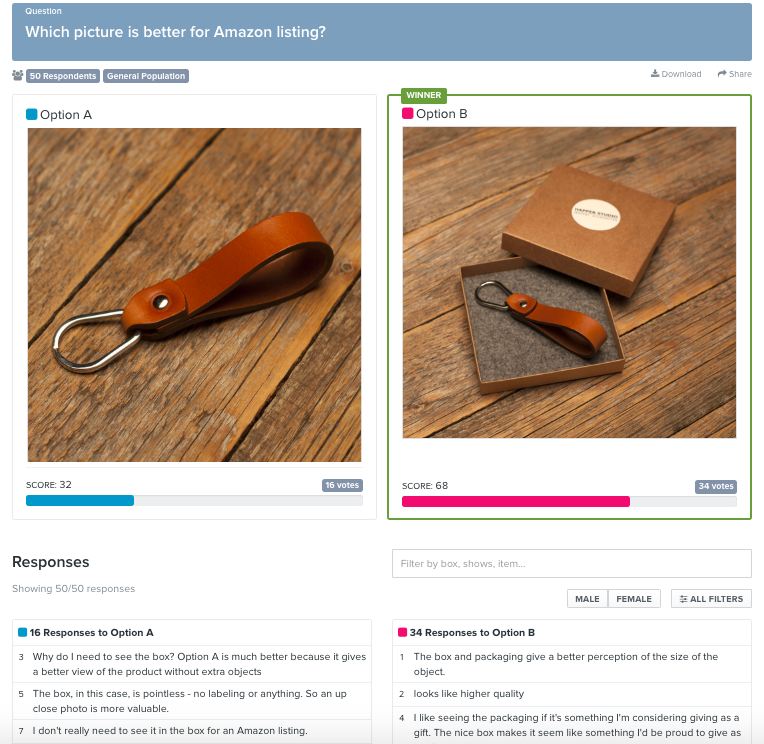The height and width of the screenshot is (744, 764).
Task: Click the blue Option A color square
Action: [x=32, y=114]
